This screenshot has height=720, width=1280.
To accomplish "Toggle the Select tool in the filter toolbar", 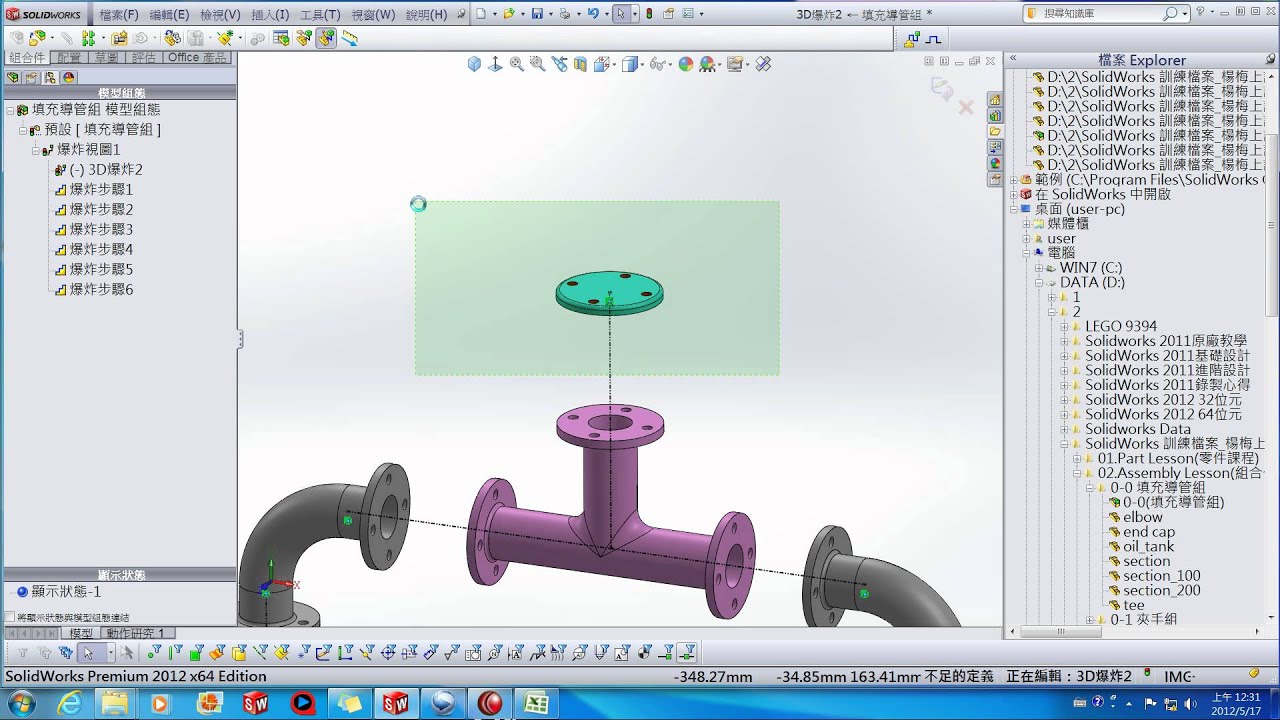I will click(x=88, y=653).
